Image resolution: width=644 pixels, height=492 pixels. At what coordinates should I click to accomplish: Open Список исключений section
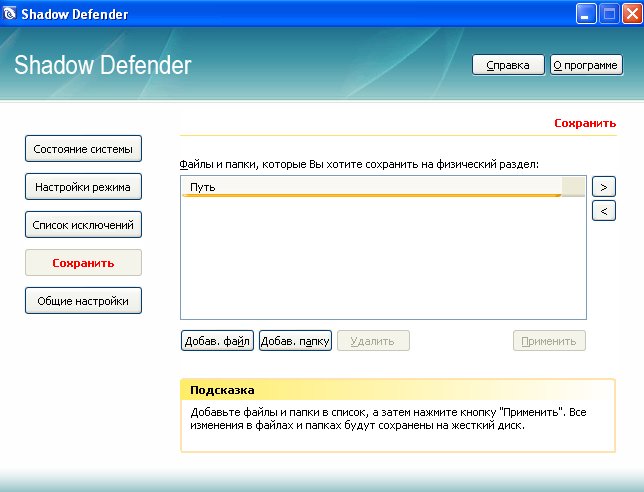pos(83,225)
